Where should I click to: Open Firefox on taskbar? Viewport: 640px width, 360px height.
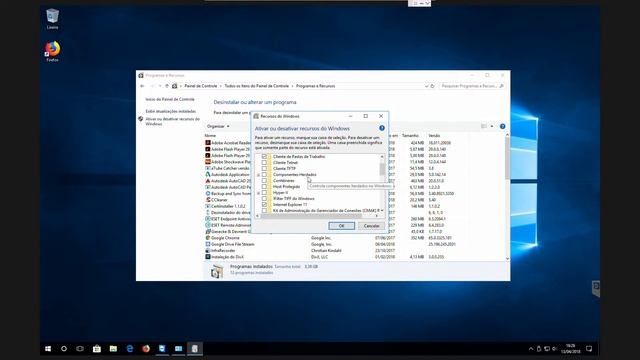[146, 349]
